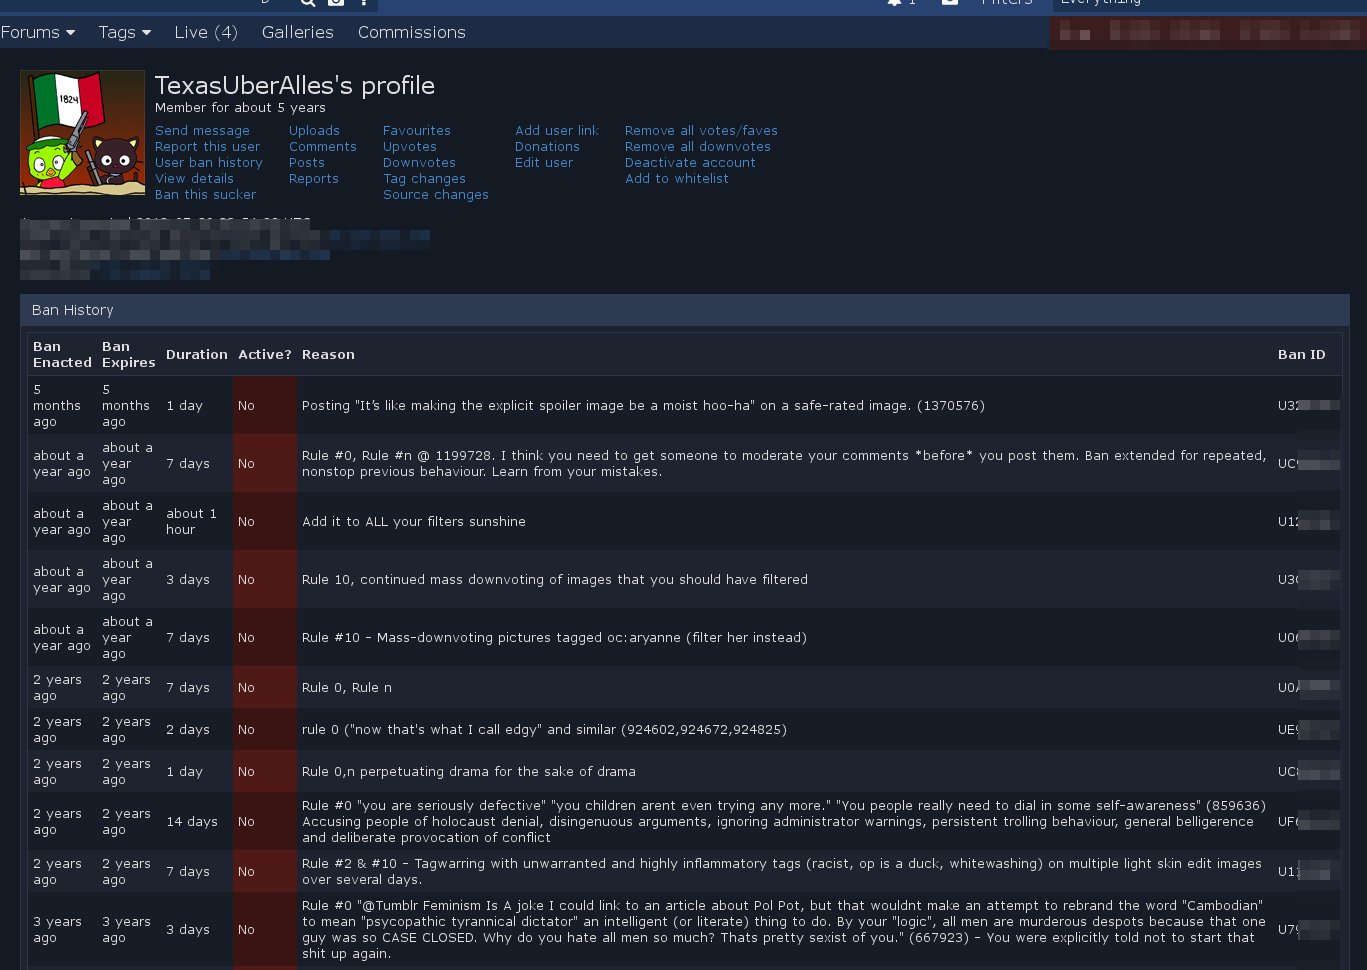1367x970 pixels.
Task: Add this user to whitelist
Action: [x=676, y=179]
